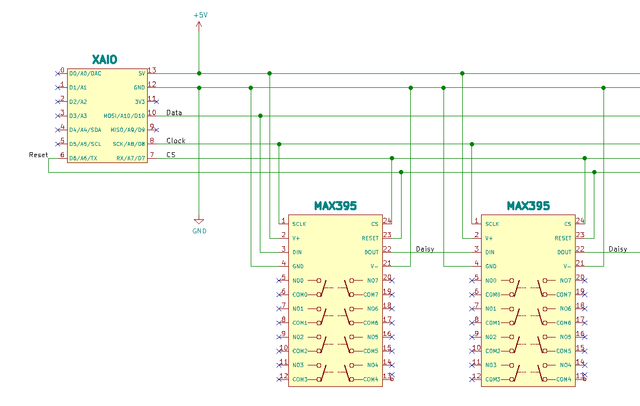640x406 pixels.
Task: Select V+ pin on right MAX395
Action: pos(489,238)
